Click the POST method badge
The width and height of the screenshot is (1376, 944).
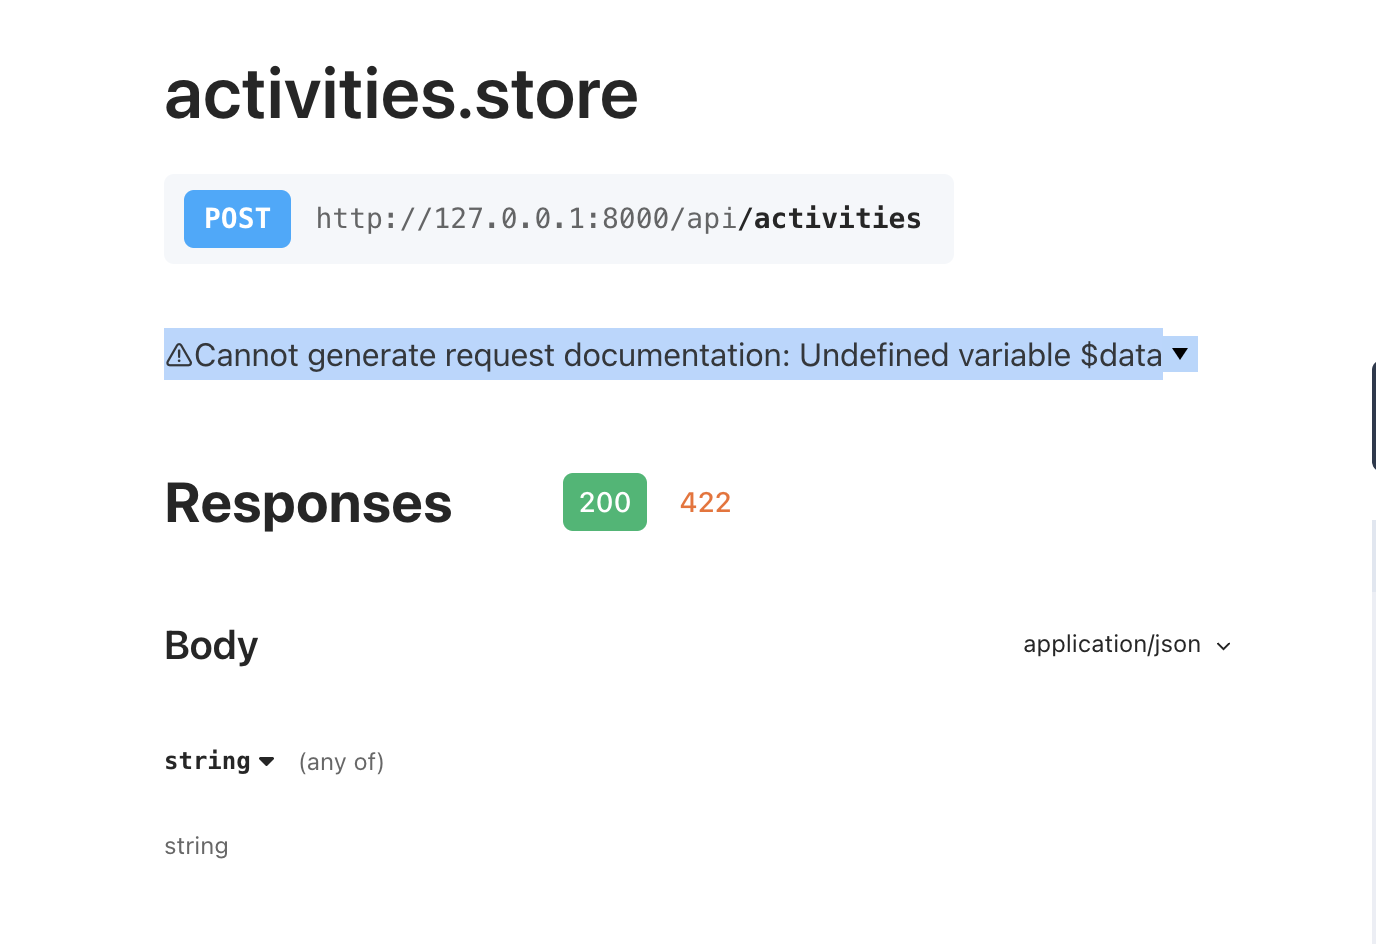coord(237,218)
